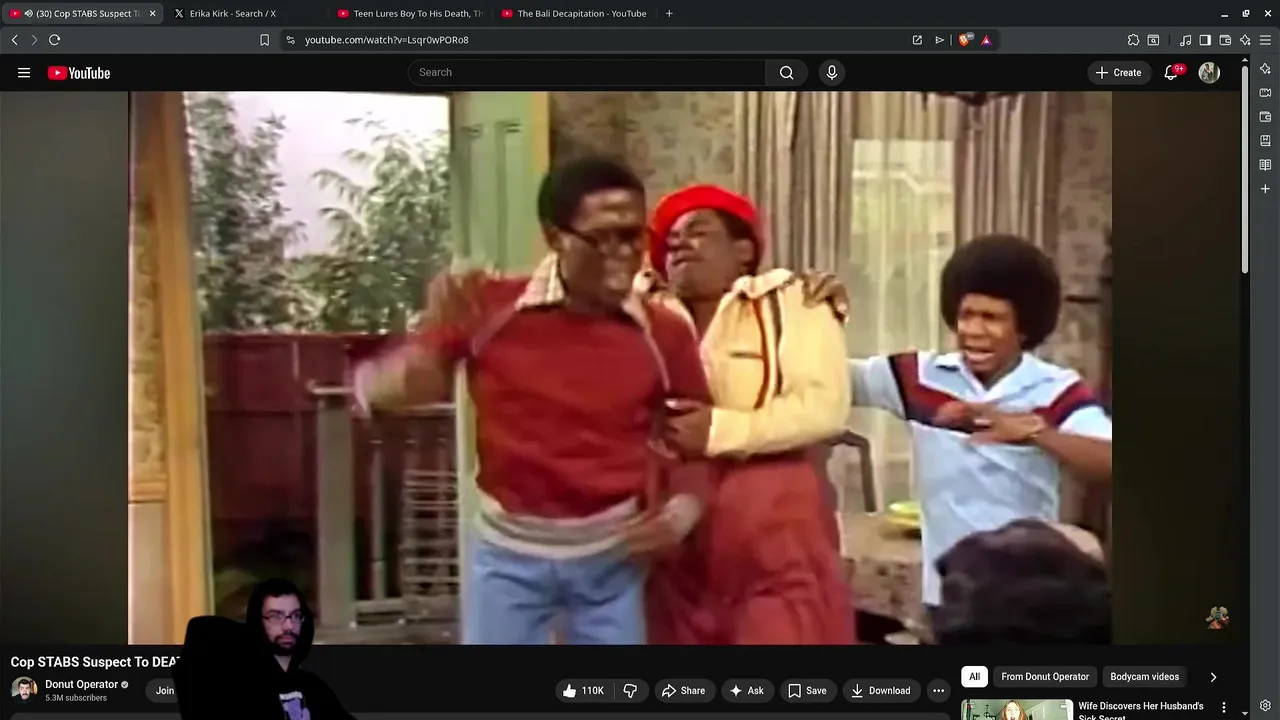Open Brave Rewards triangle icon
The image size is (1280, 720).
point(986,40)
